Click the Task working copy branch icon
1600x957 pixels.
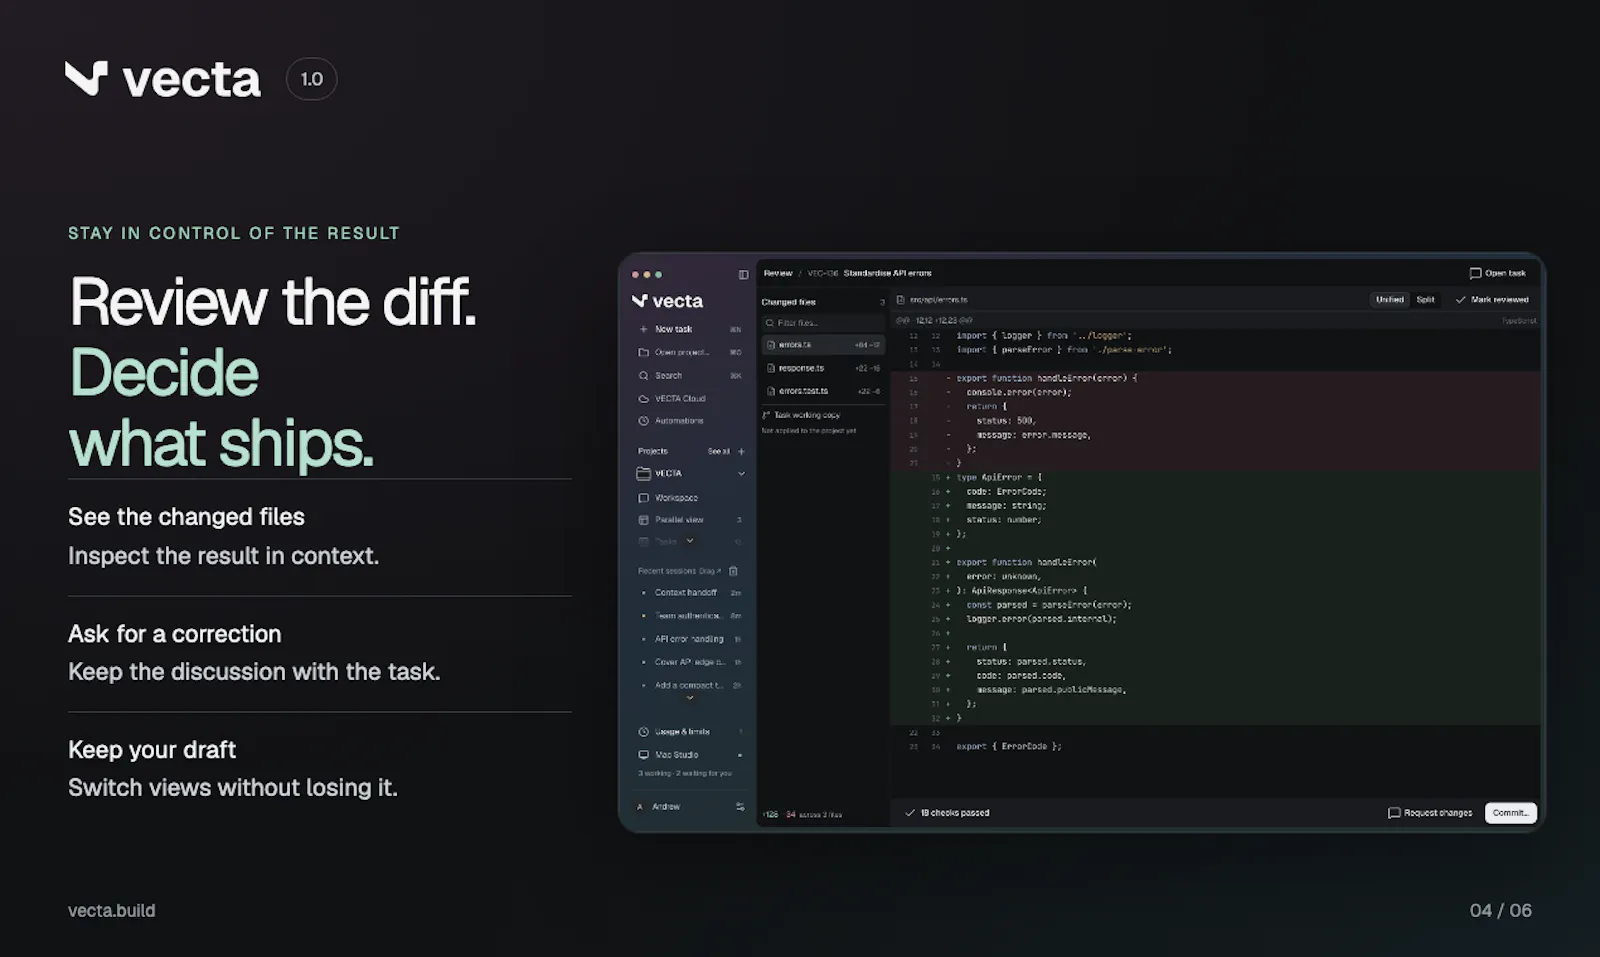[x=766, y=415]
